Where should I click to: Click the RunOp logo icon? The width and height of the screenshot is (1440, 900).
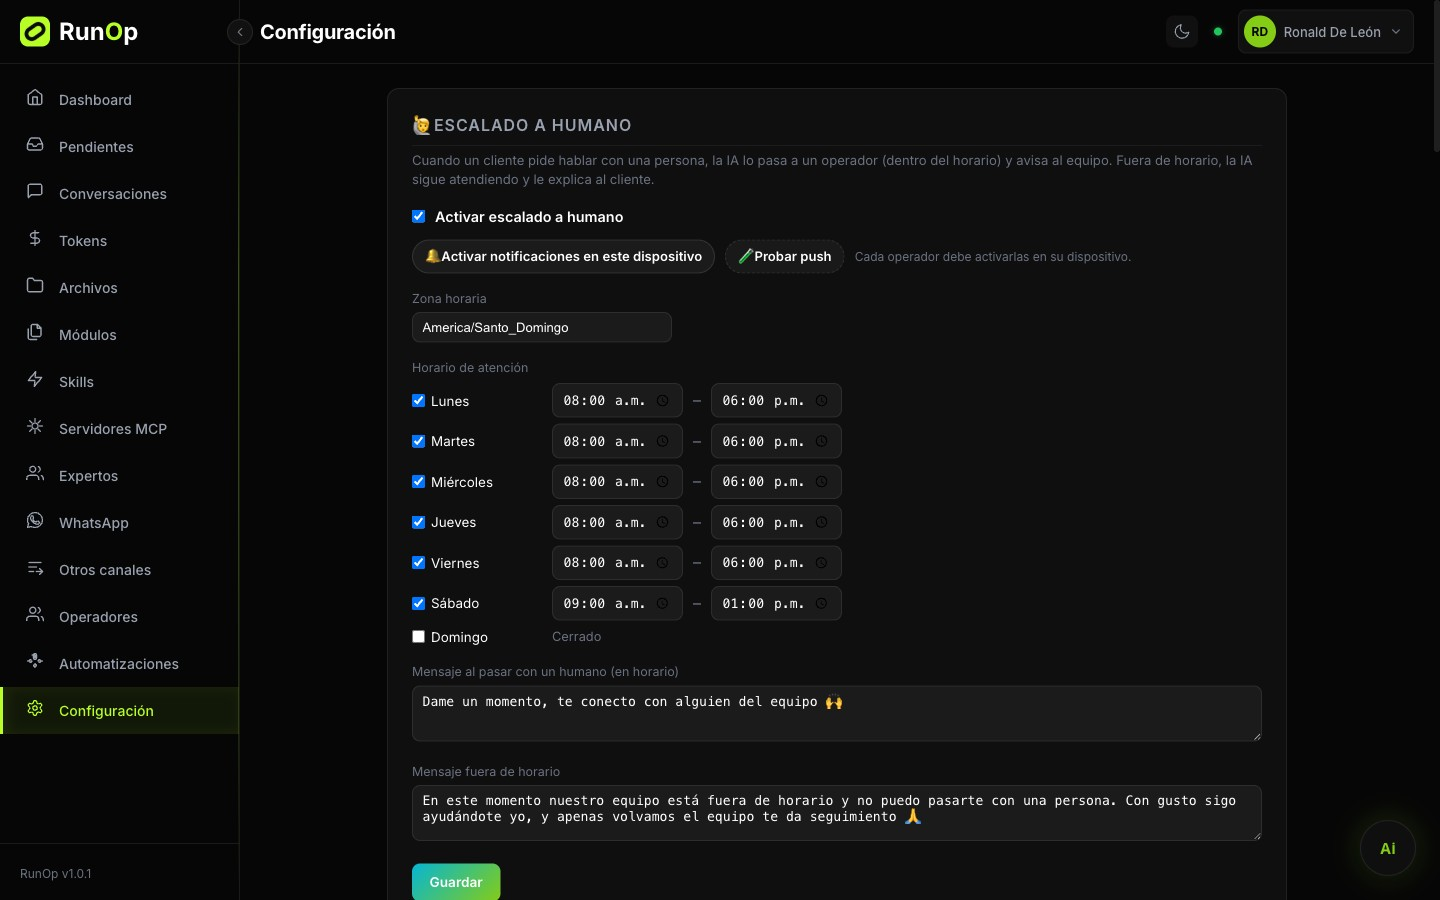click(x=35, y=32)
